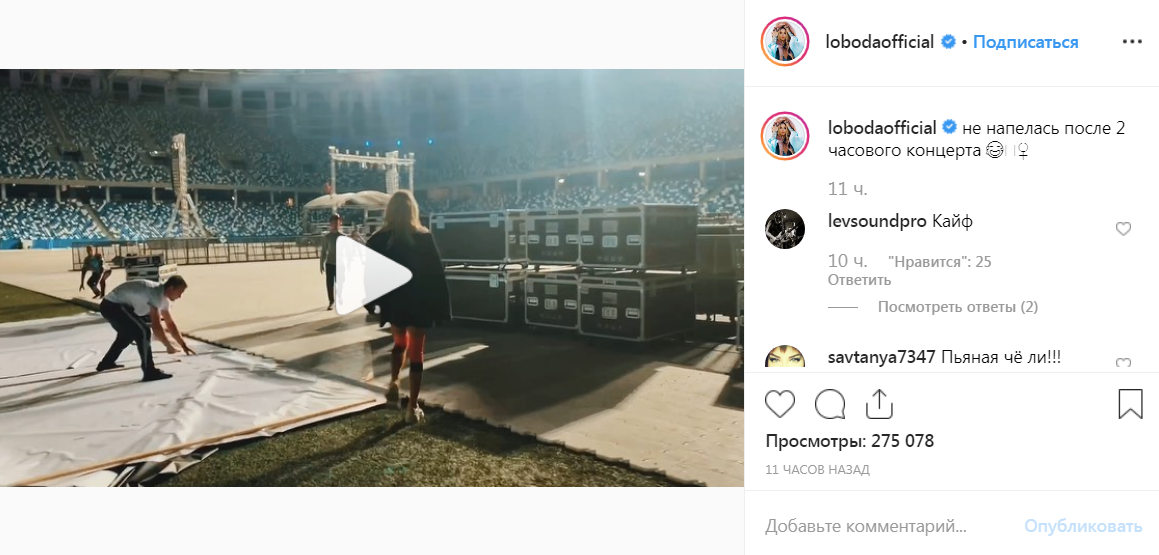Click header profile avatar with story ring
This screenshot has height=555, width=1159.
[x=784, y=42]
